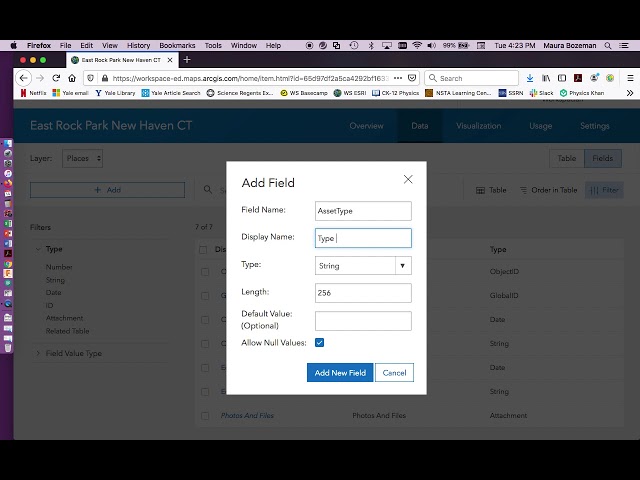Collapse the Type filter group
The image size is (640, 480).
38,249
